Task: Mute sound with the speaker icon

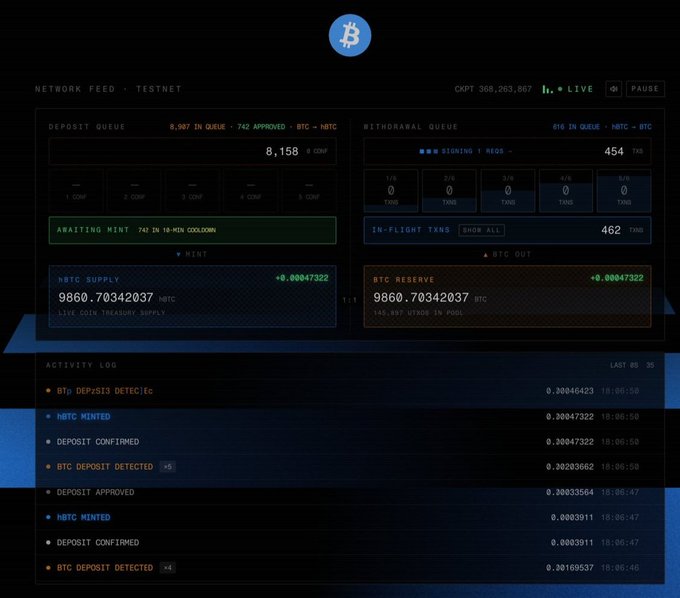Action: 614,89
